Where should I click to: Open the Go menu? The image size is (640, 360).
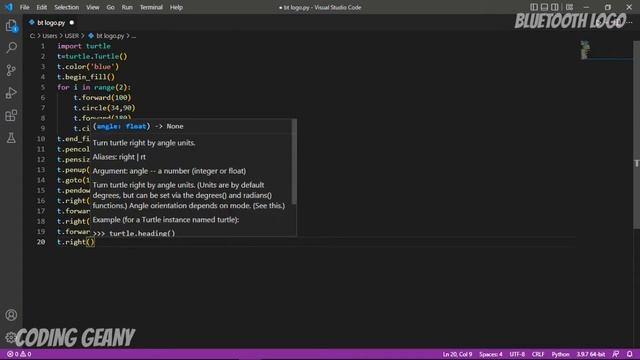tap(110, 7)
